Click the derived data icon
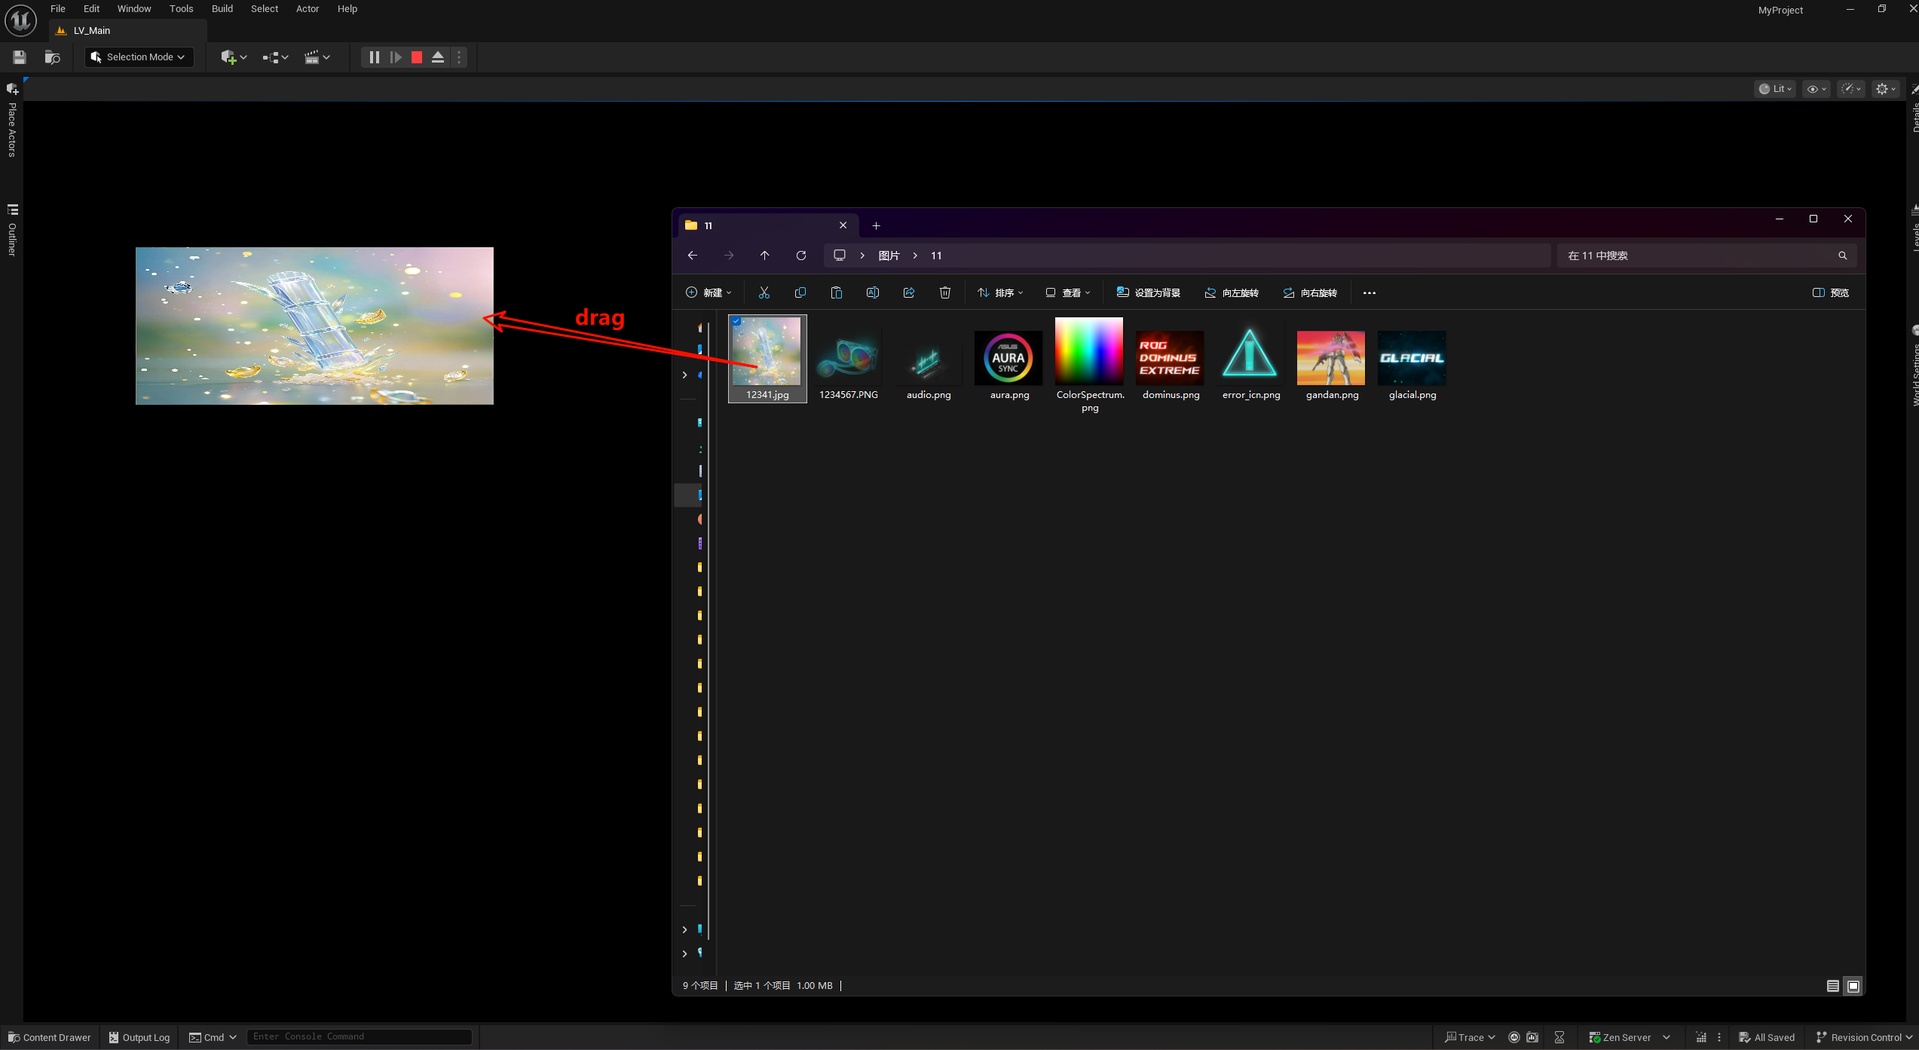This screenshot has width=1919, height=1050. (x=1701, y=1037)
